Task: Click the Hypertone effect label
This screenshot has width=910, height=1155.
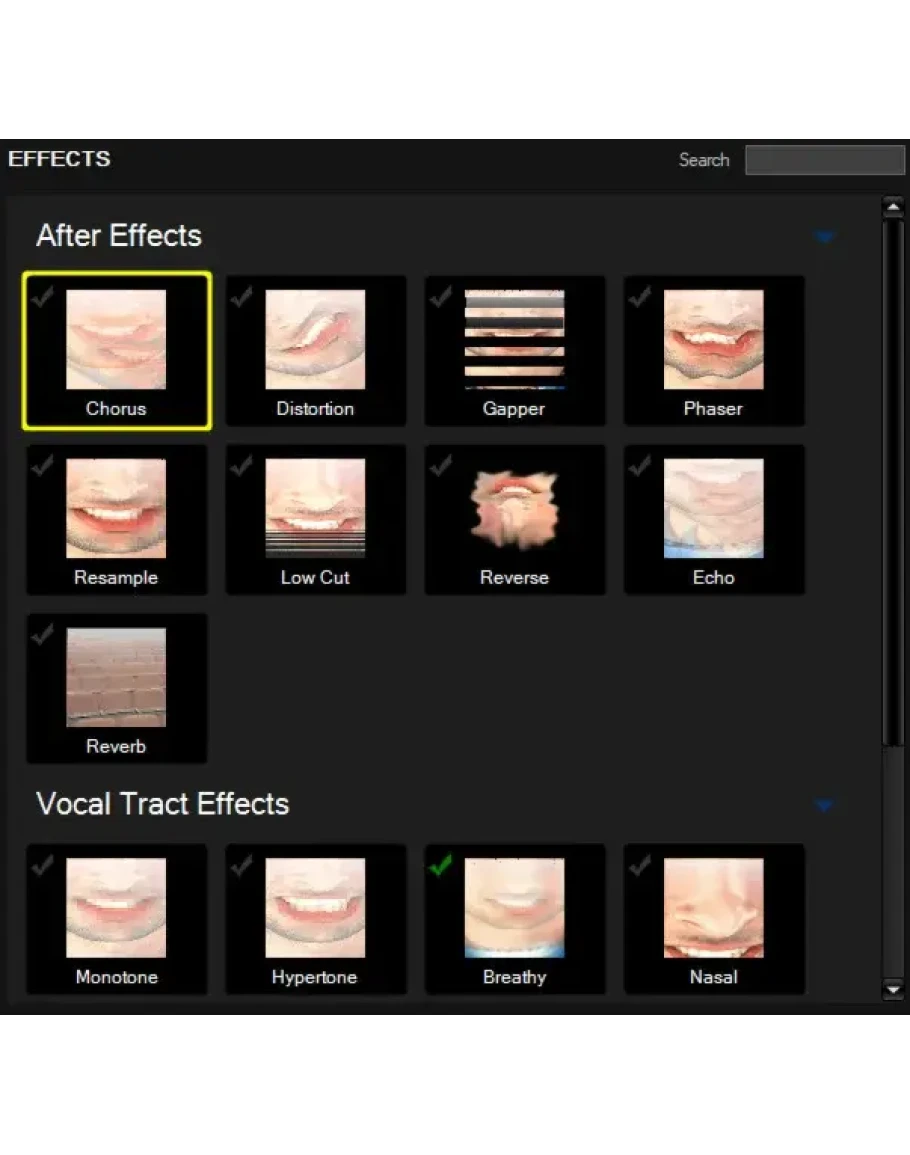Action: coord(314,977)
